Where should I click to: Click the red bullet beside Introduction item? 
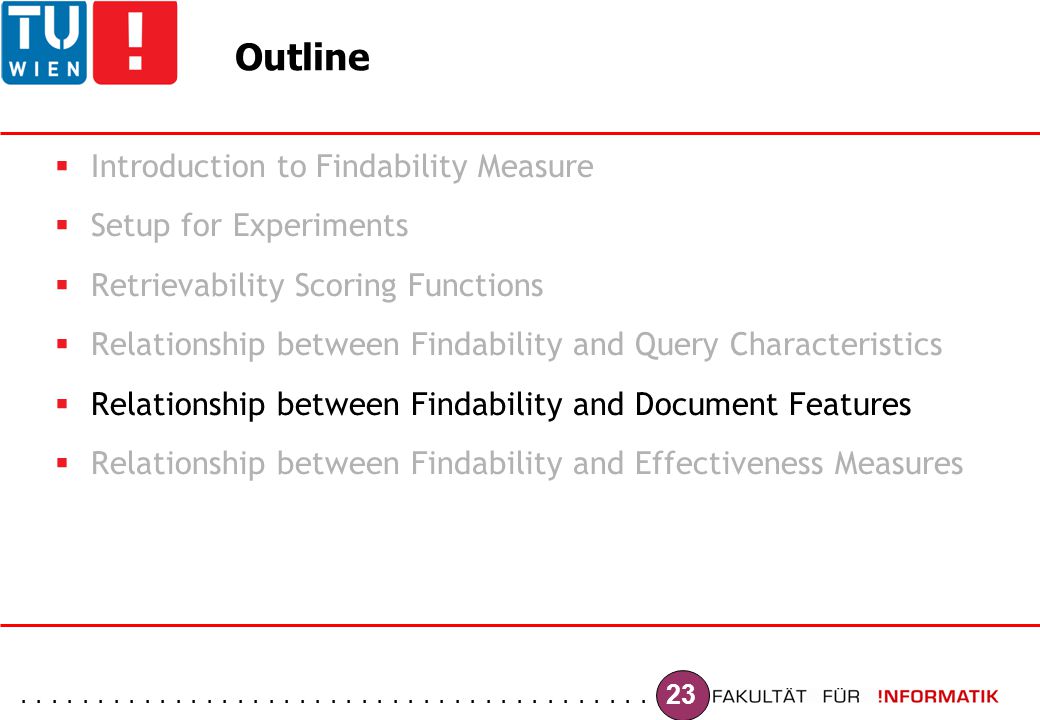pyautogui.click(x=62, y=166)
